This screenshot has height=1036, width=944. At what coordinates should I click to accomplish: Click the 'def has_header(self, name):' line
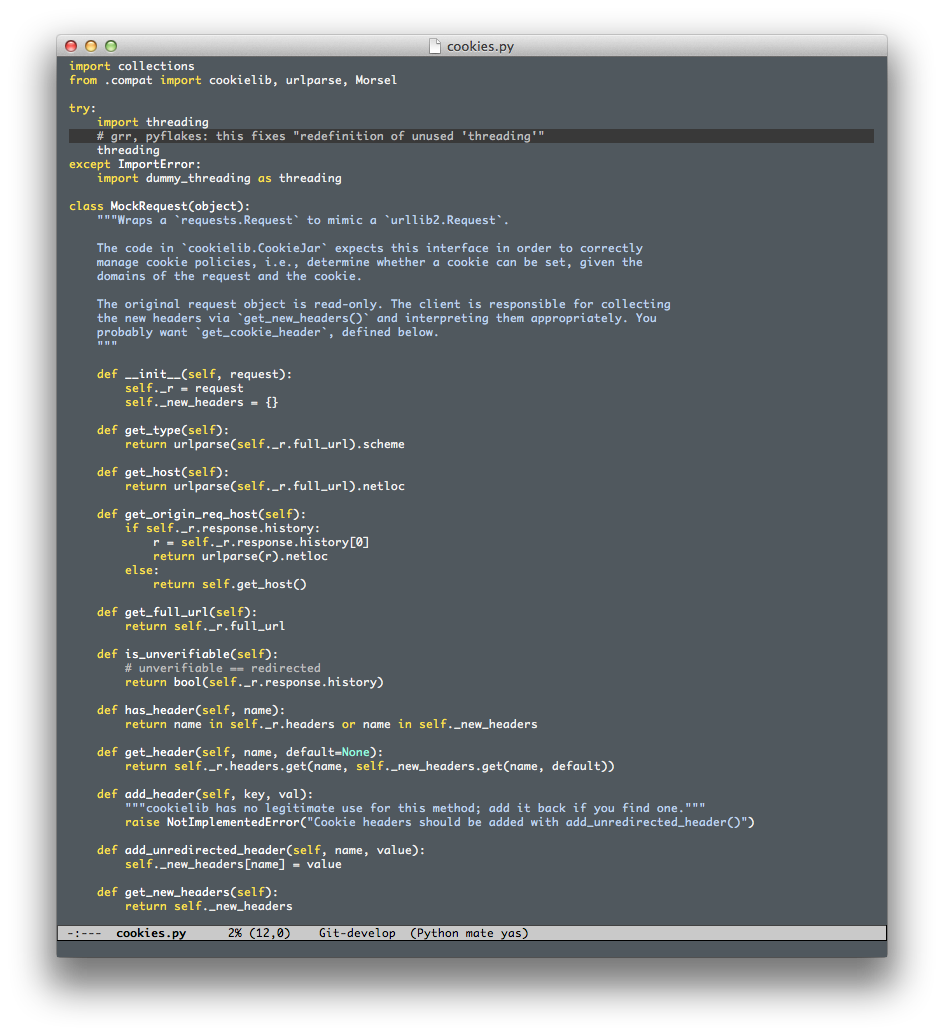tap(191, 710)
